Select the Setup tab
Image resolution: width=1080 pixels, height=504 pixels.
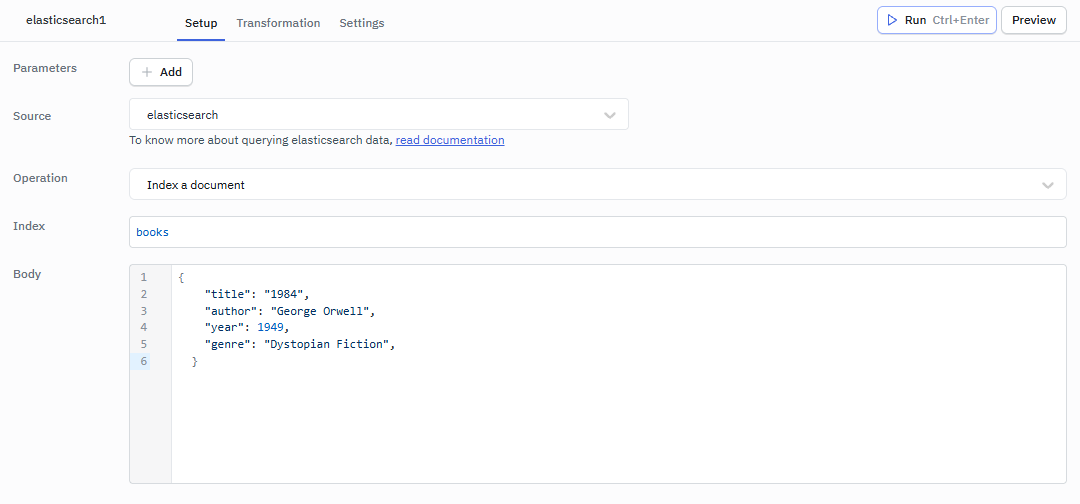(x=201, y=23)
